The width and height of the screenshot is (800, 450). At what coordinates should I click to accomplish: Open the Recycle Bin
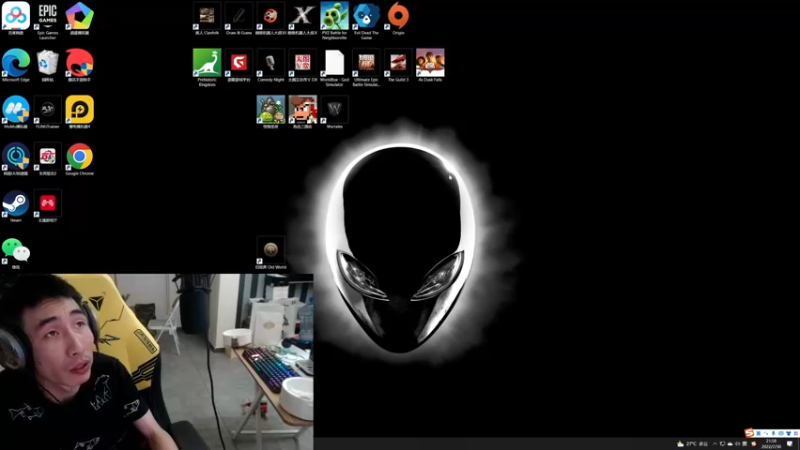(x=47, y=63)
